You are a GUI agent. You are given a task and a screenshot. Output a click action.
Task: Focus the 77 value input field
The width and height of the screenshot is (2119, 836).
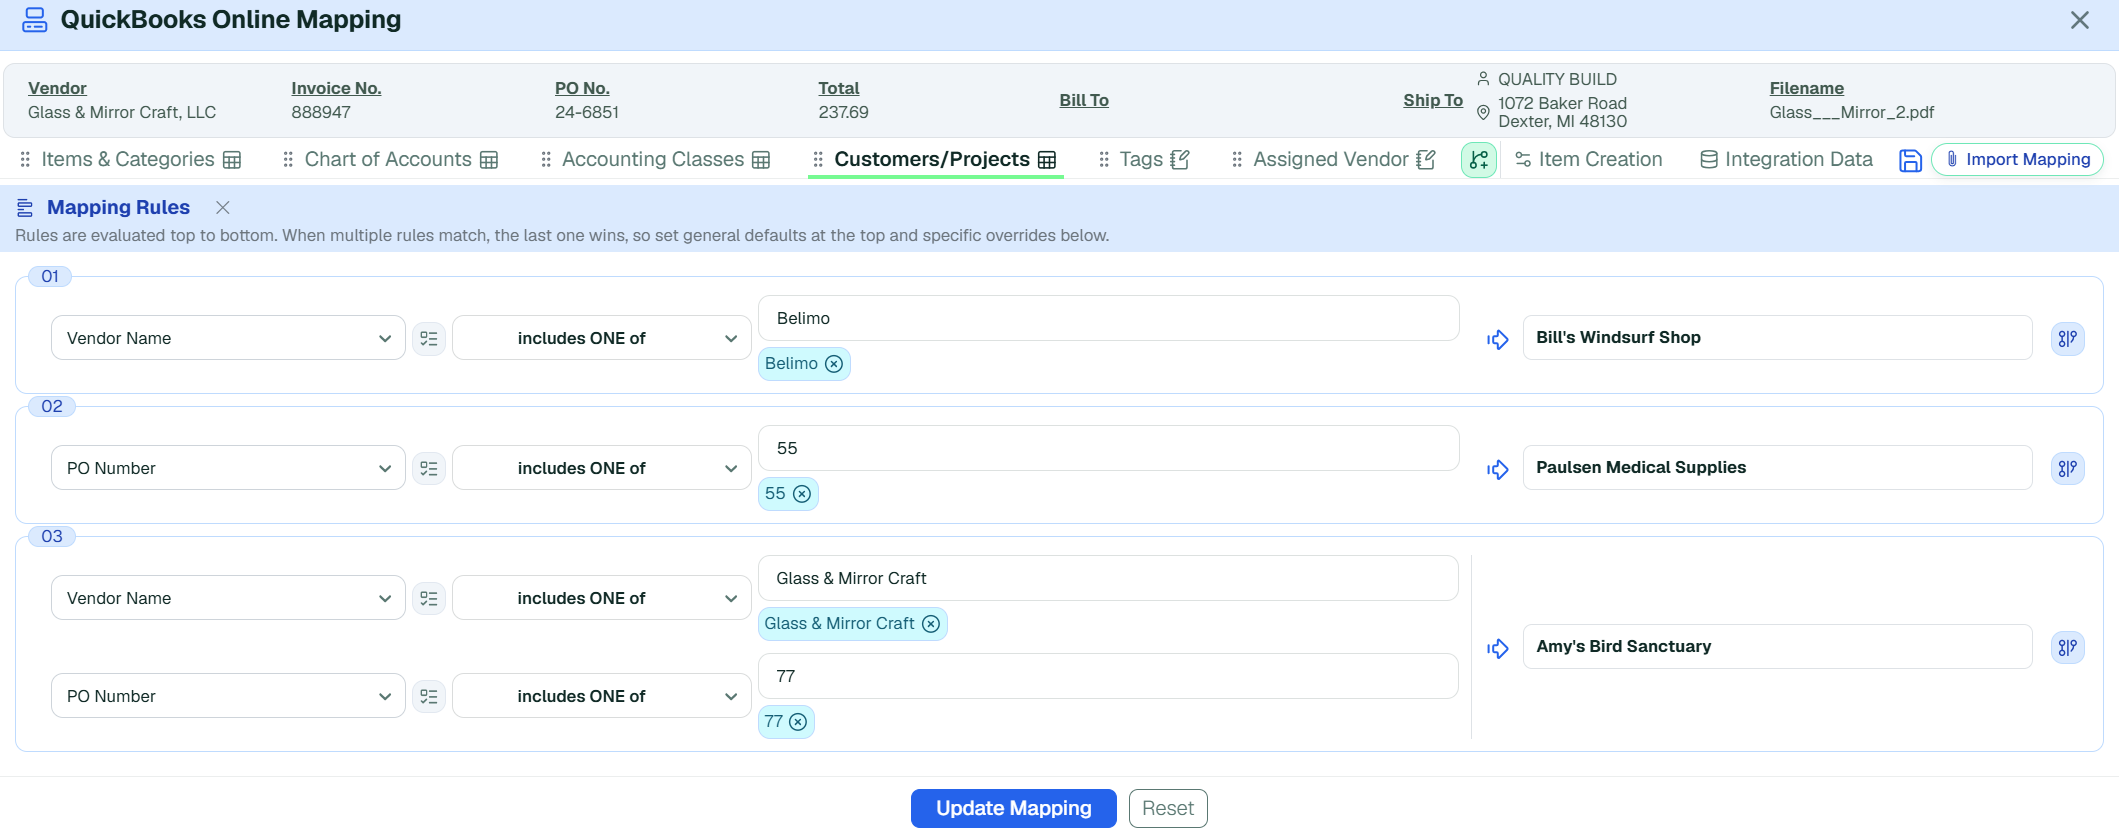pos(1108,676)
